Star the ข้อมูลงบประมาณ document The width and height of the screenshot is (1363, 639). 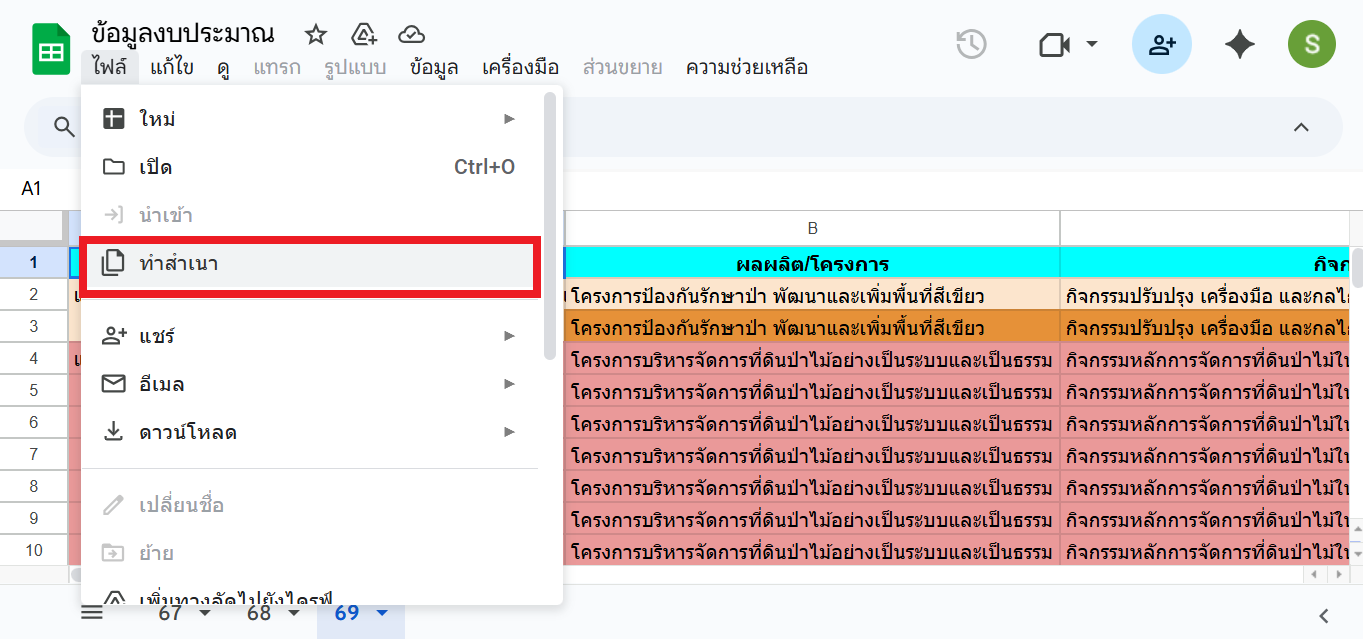pyautogui.click(x=316, y=35)
